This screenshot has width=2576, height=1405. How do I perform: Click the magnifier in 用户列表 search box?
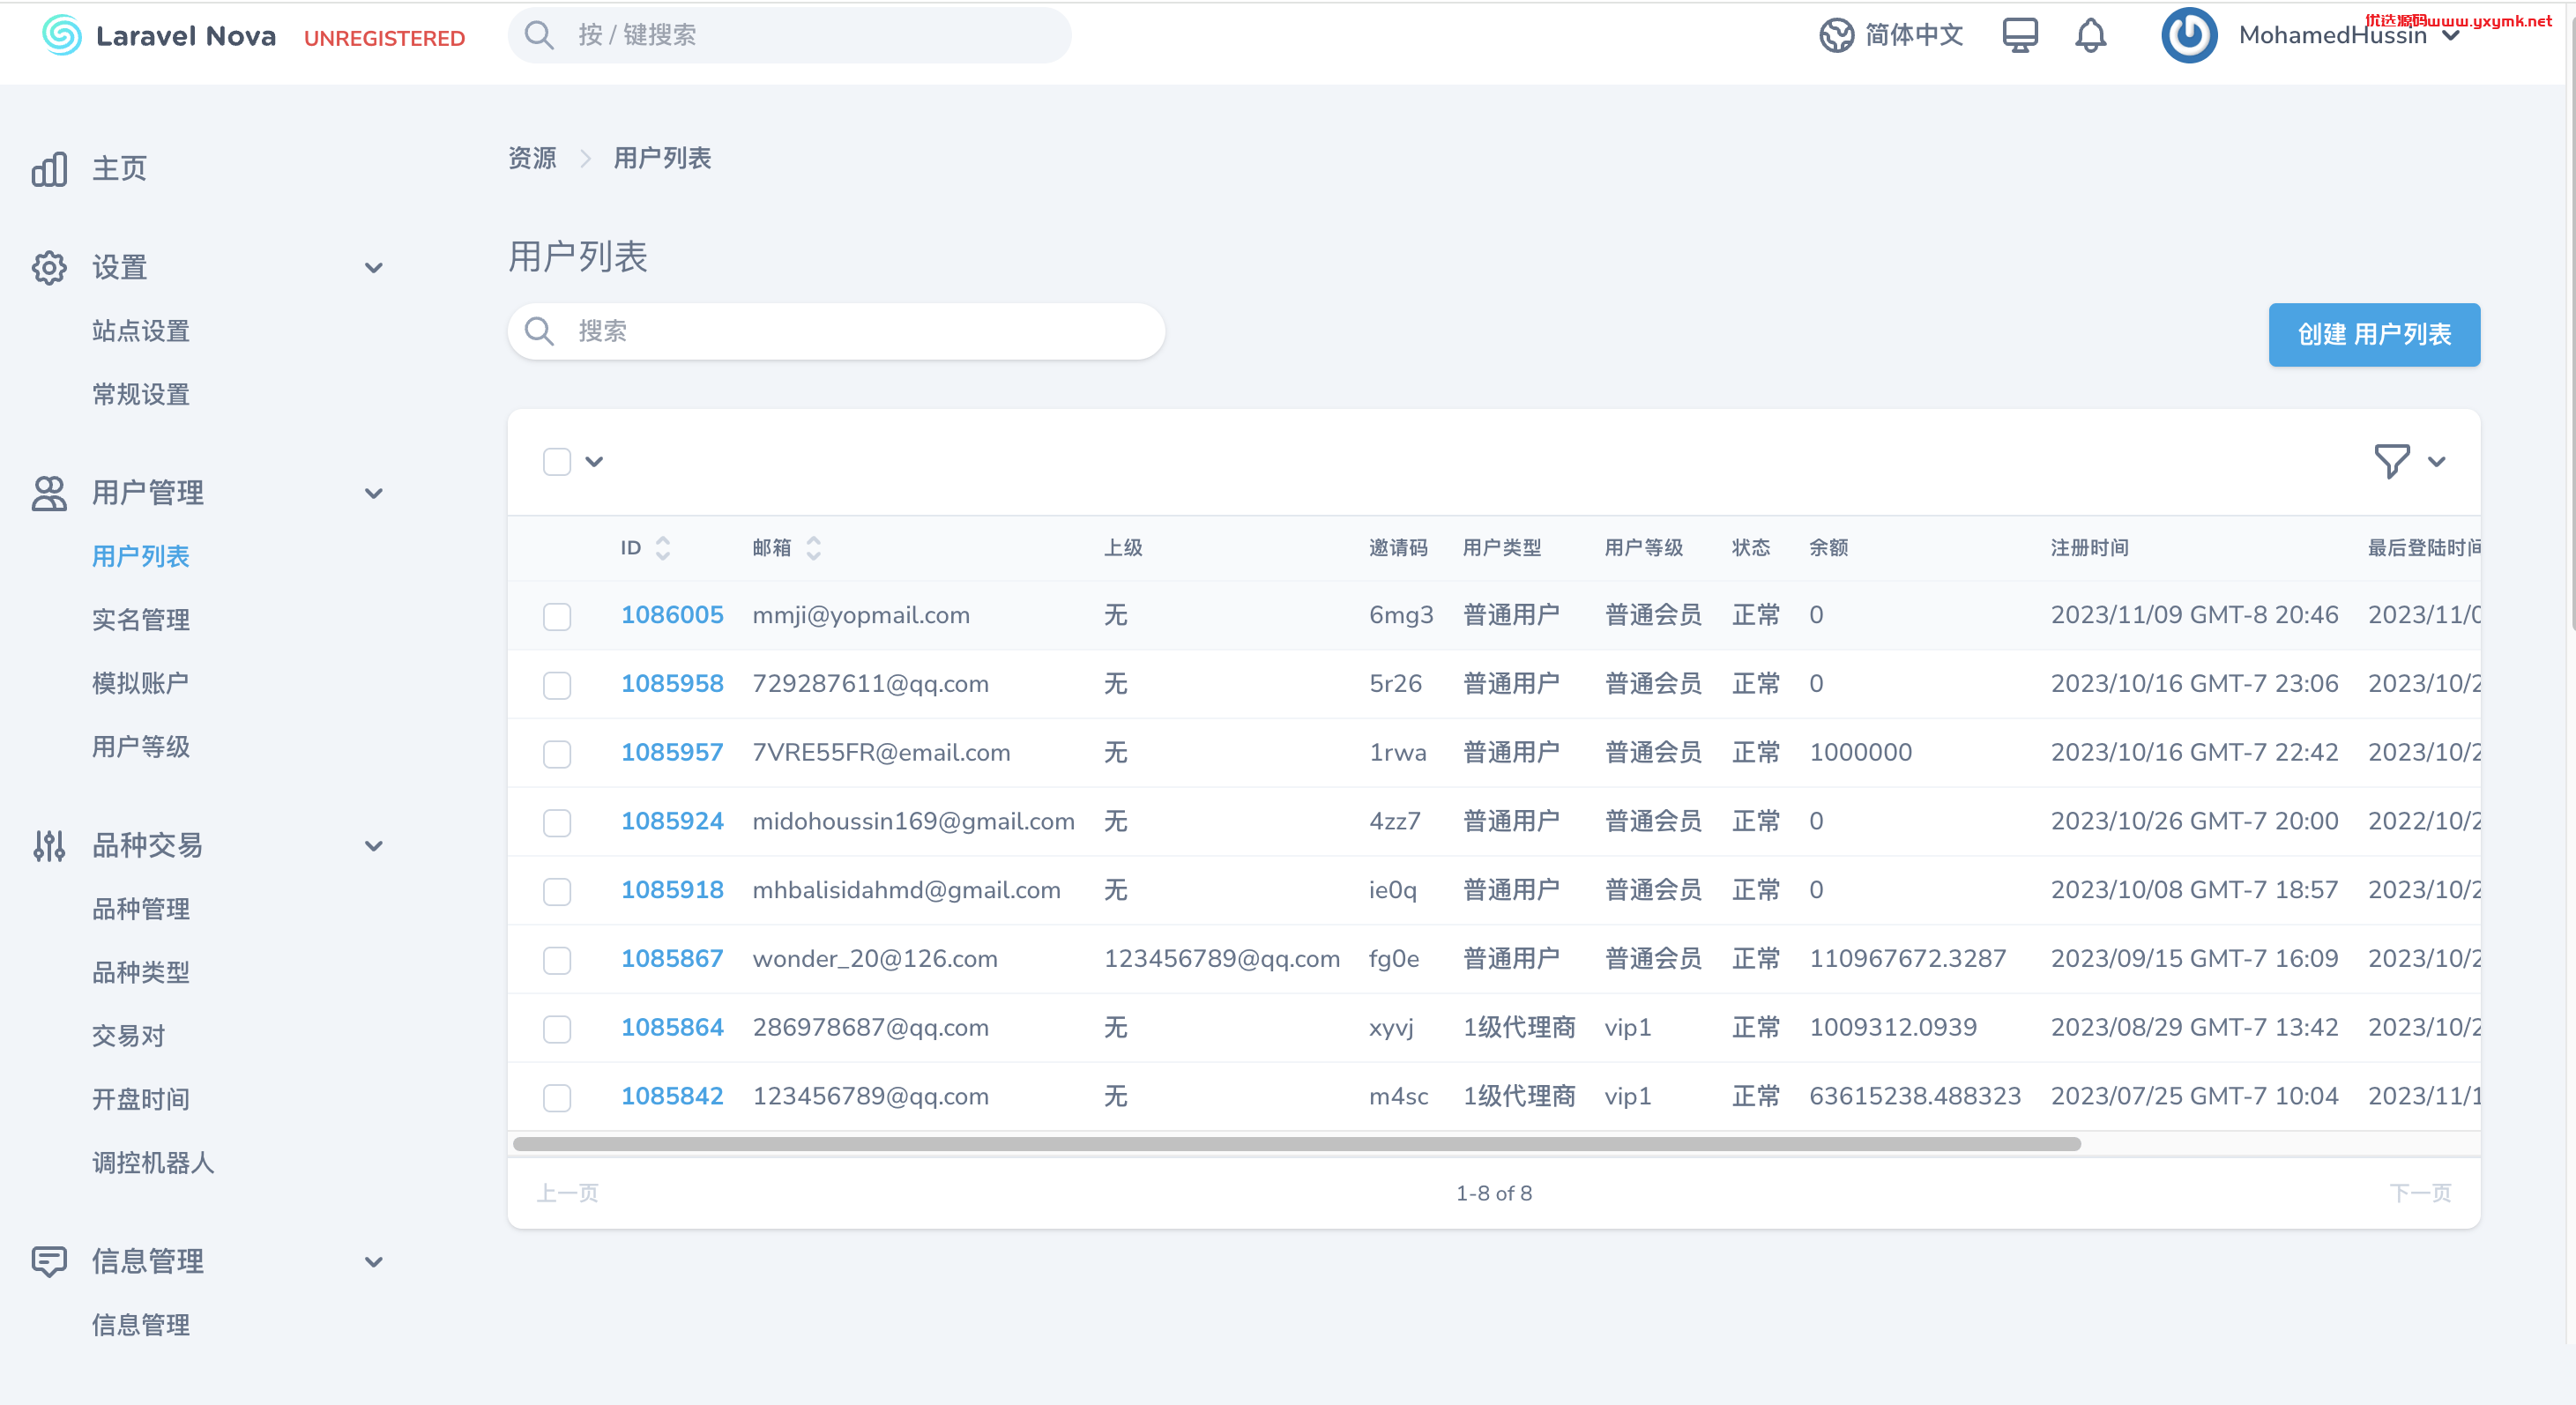[539, 331]
